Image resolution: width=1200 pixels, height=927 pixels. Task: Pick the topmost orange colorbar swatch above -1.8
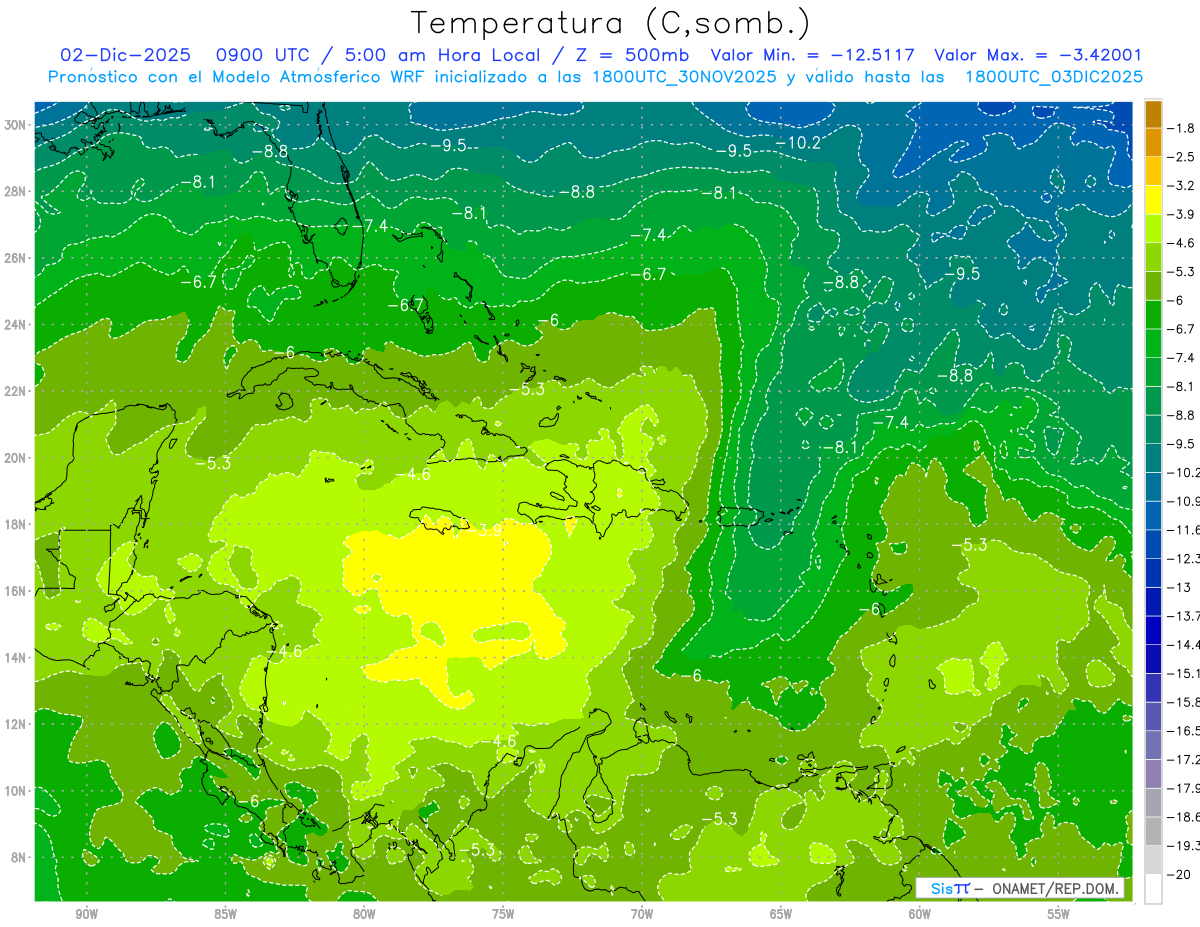[x=1153, y=113]
